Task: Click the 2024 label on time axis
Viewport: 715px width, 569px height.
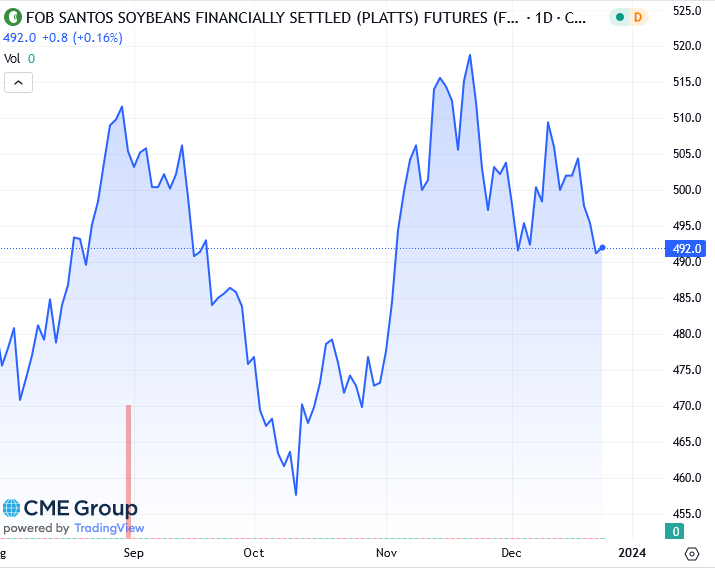Action: tap(631, 552)
